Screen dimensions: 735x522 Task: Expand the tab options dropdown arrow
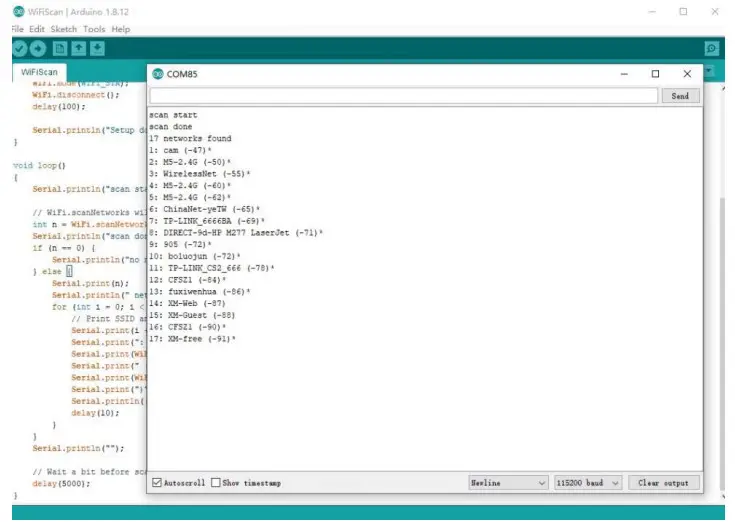[x=709, y=72]
